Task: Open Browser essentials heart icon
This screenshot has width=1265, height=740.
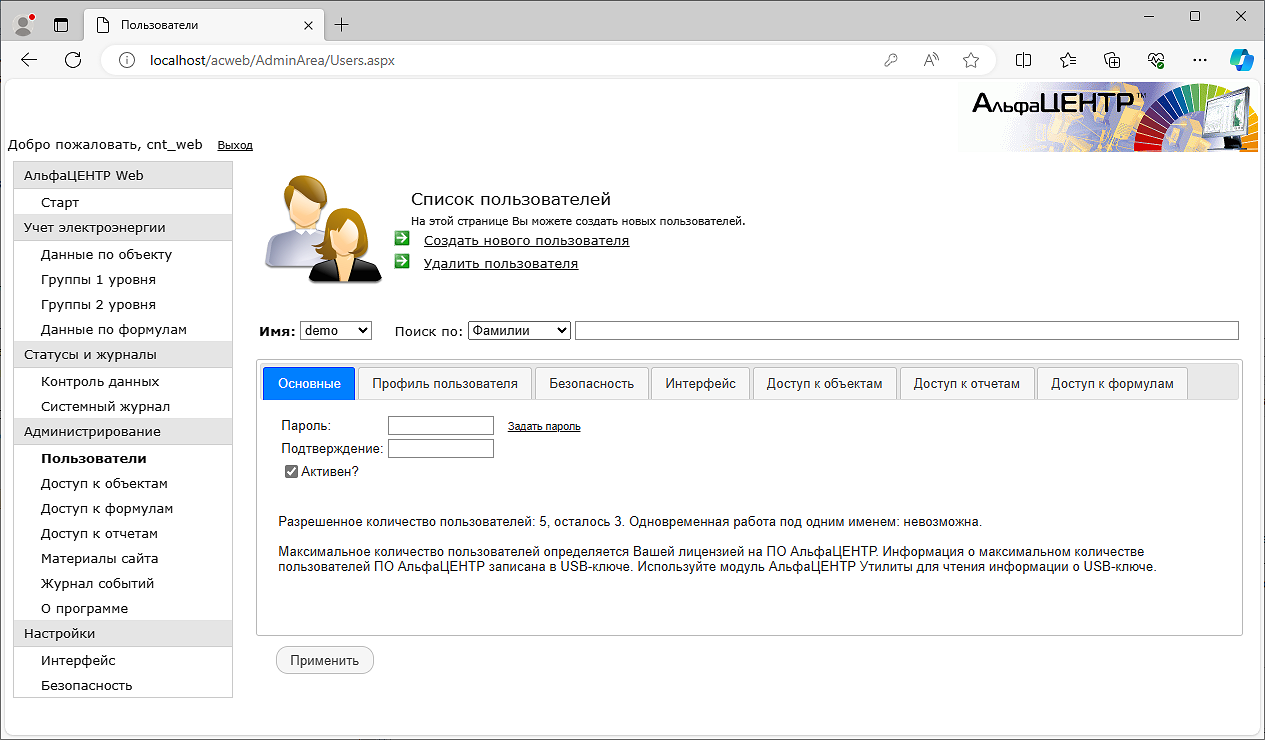Action: 1156,60
